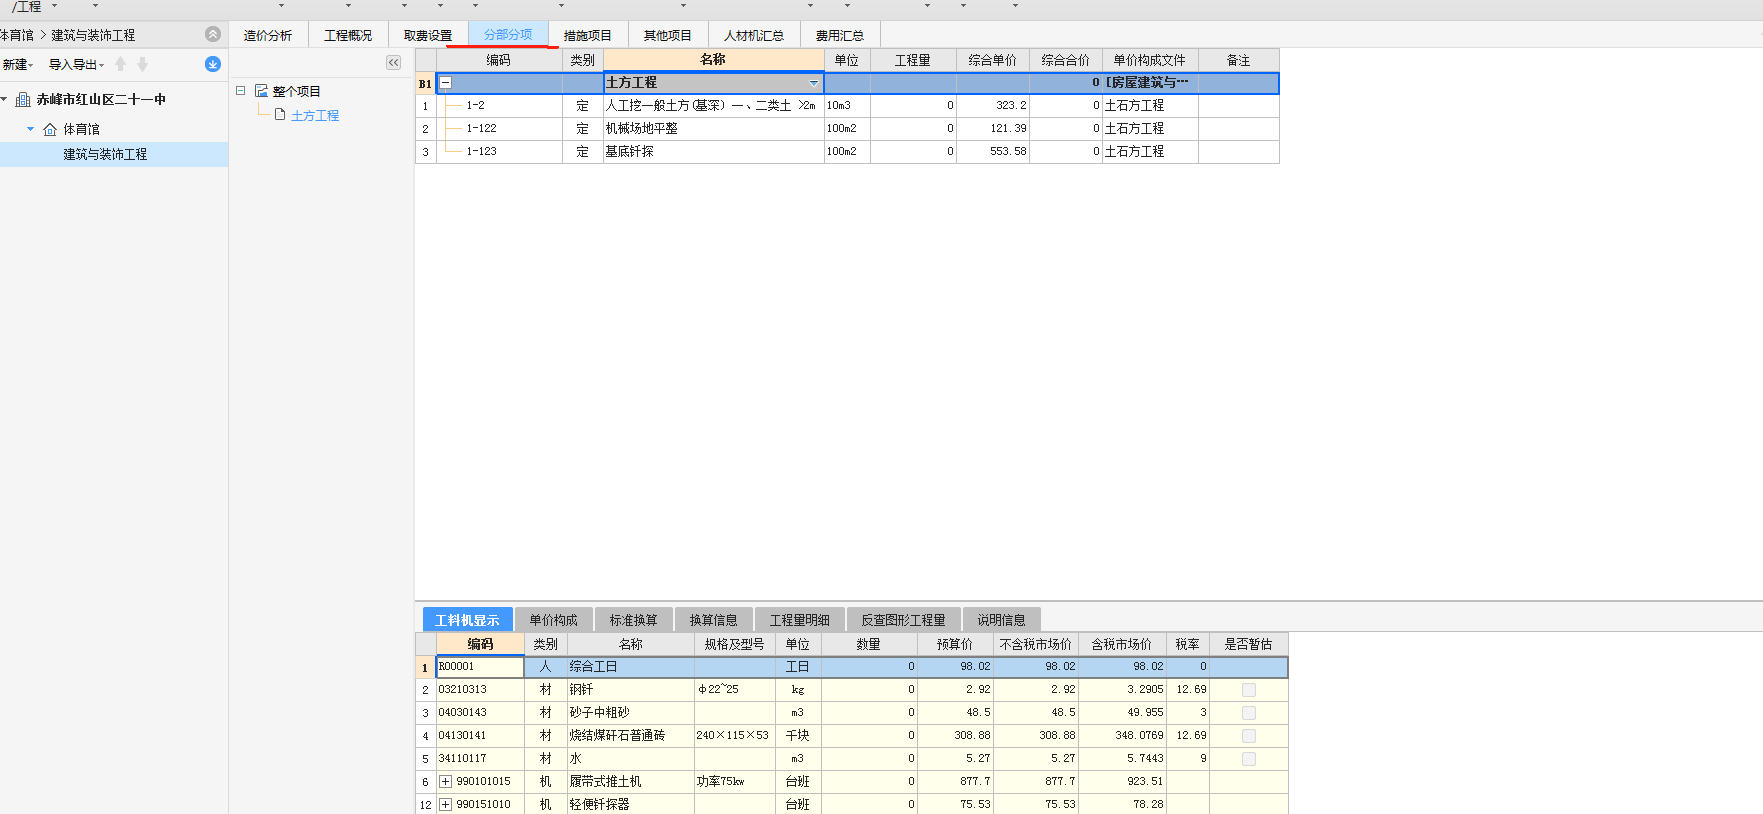
Task: Collapse the 体育馆 tree node
Action: point(30,129)
